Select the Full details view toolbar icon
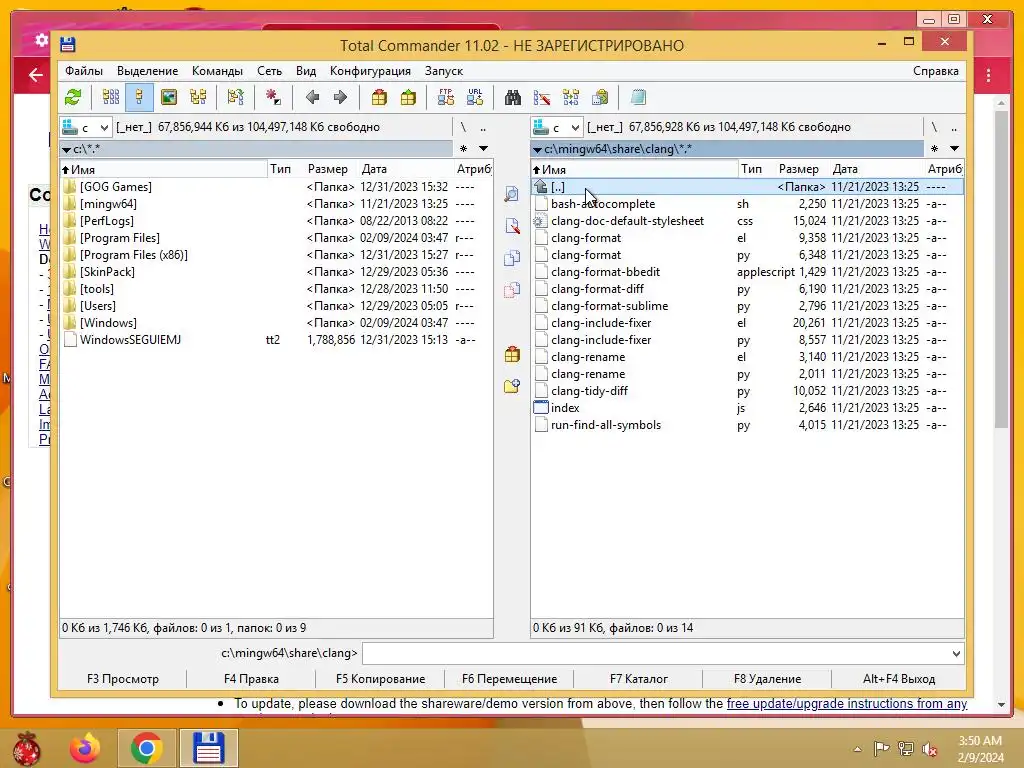This screenshot has width=1024, height=768. [x=139, y=97]
